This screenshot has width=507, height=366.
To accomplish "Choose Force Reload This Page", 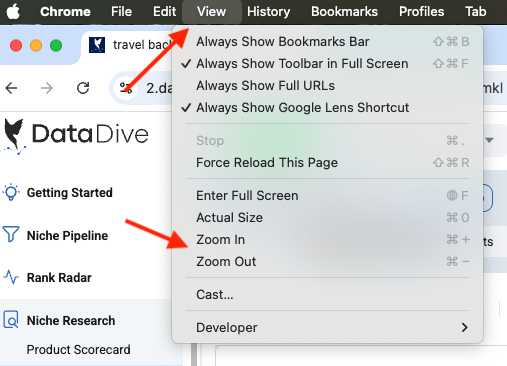I will [x=327, y=163].
